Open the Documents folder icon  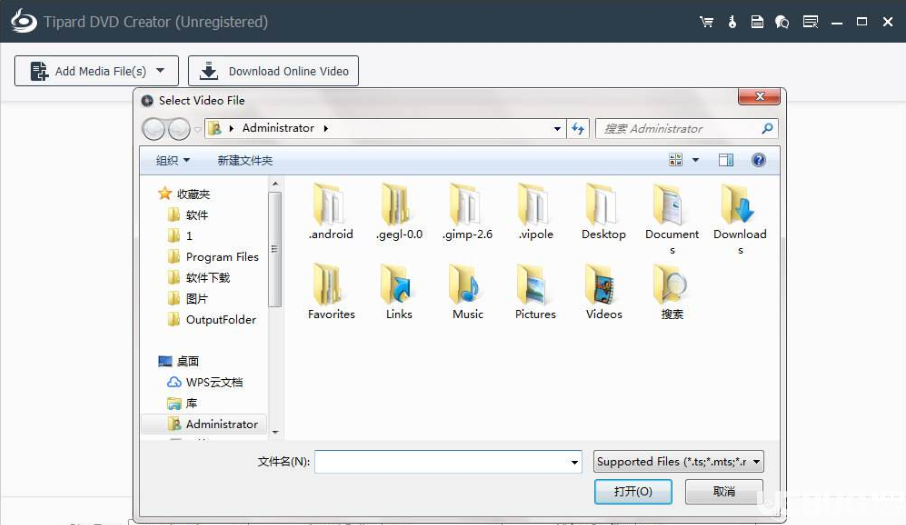671,205
